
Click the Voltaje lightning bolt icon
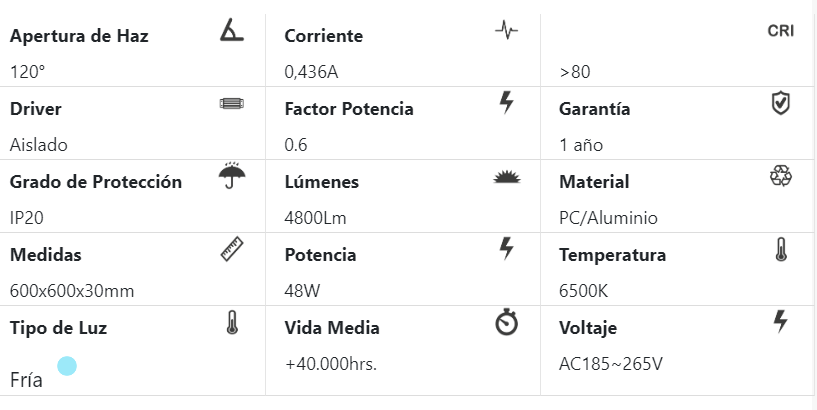tap(781, 321)
